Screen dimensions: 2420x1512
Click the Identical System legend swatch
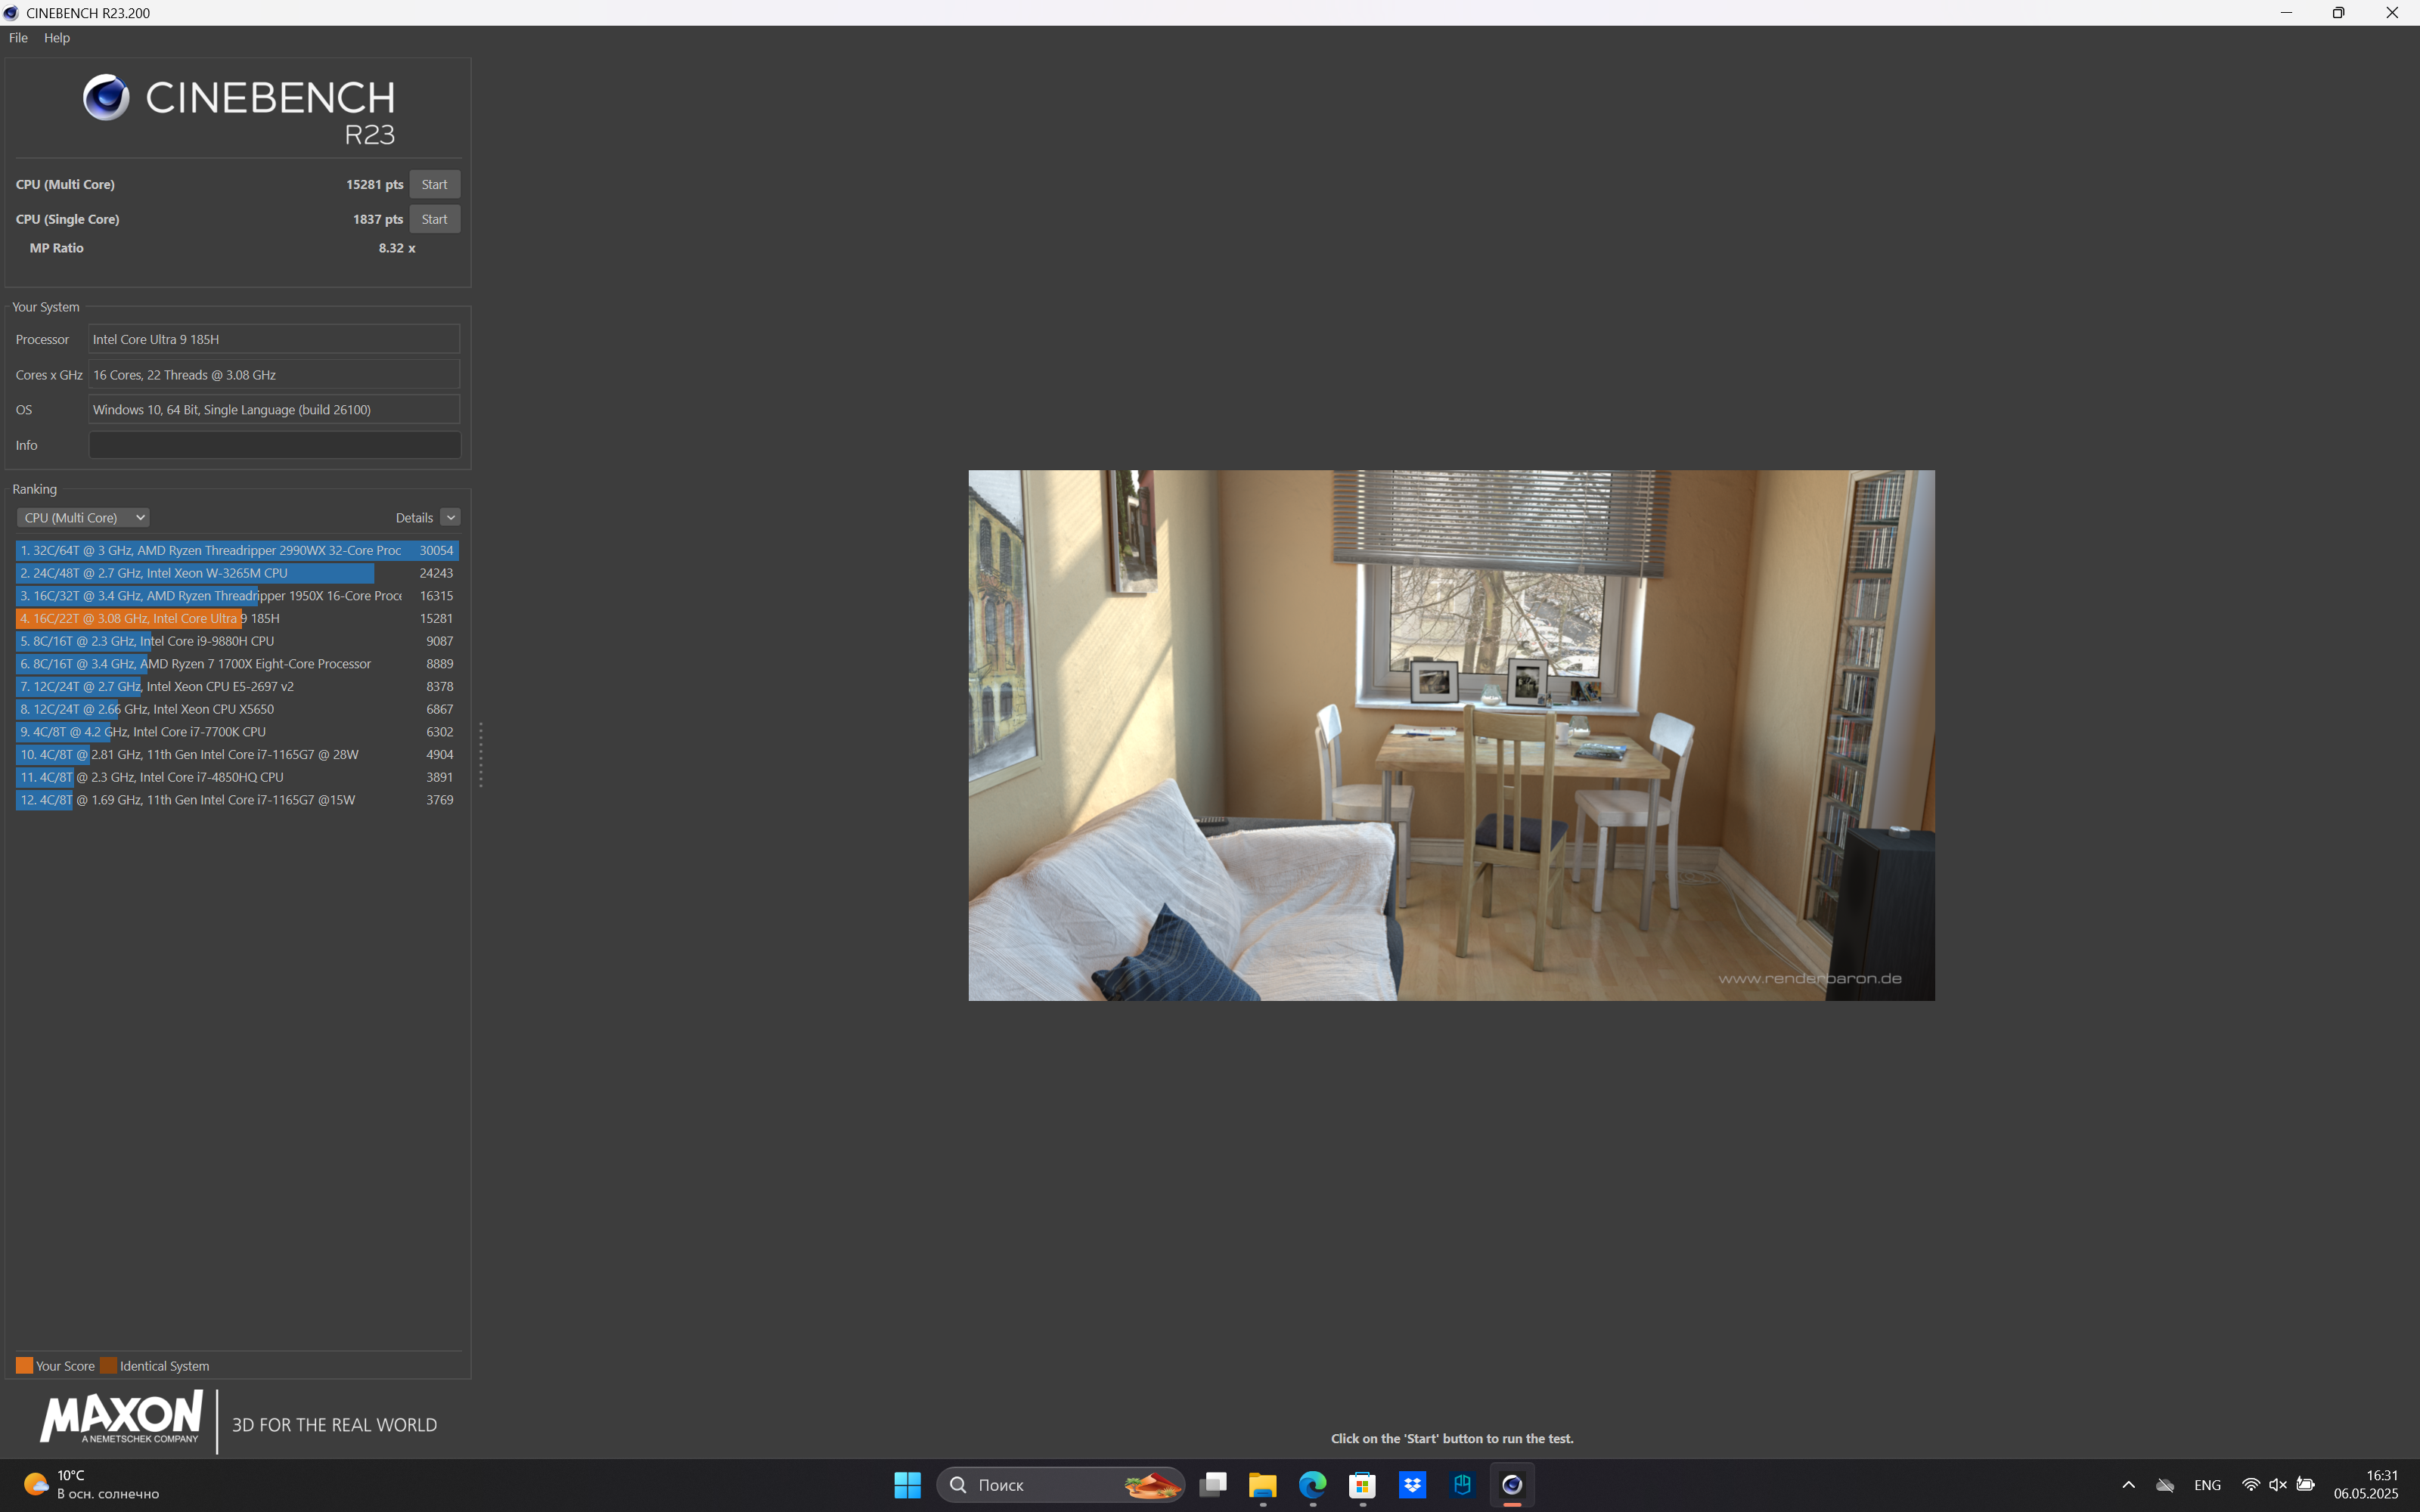tap(108, 1365)
